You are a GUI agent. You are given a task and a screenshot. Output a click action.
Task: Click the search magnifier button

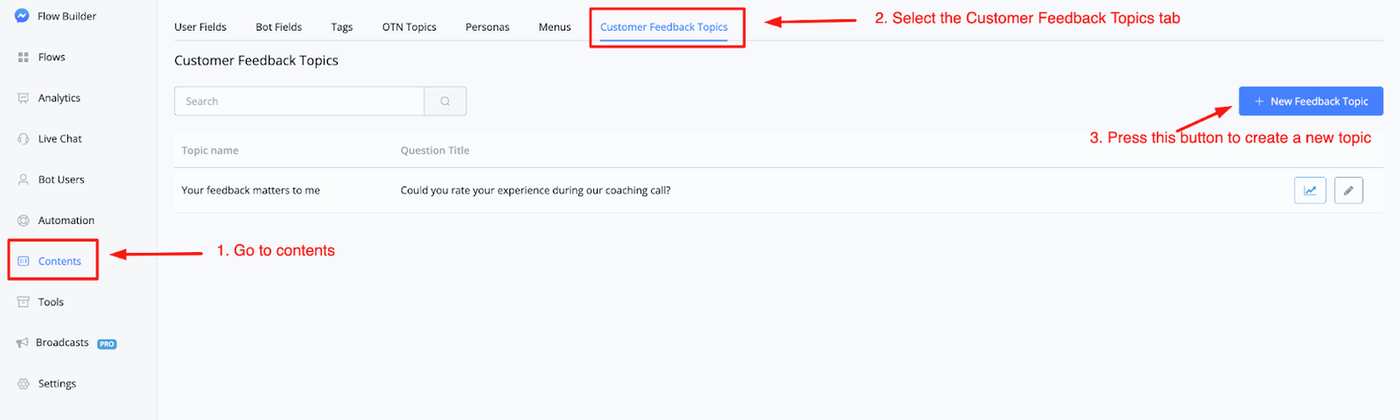445,101
